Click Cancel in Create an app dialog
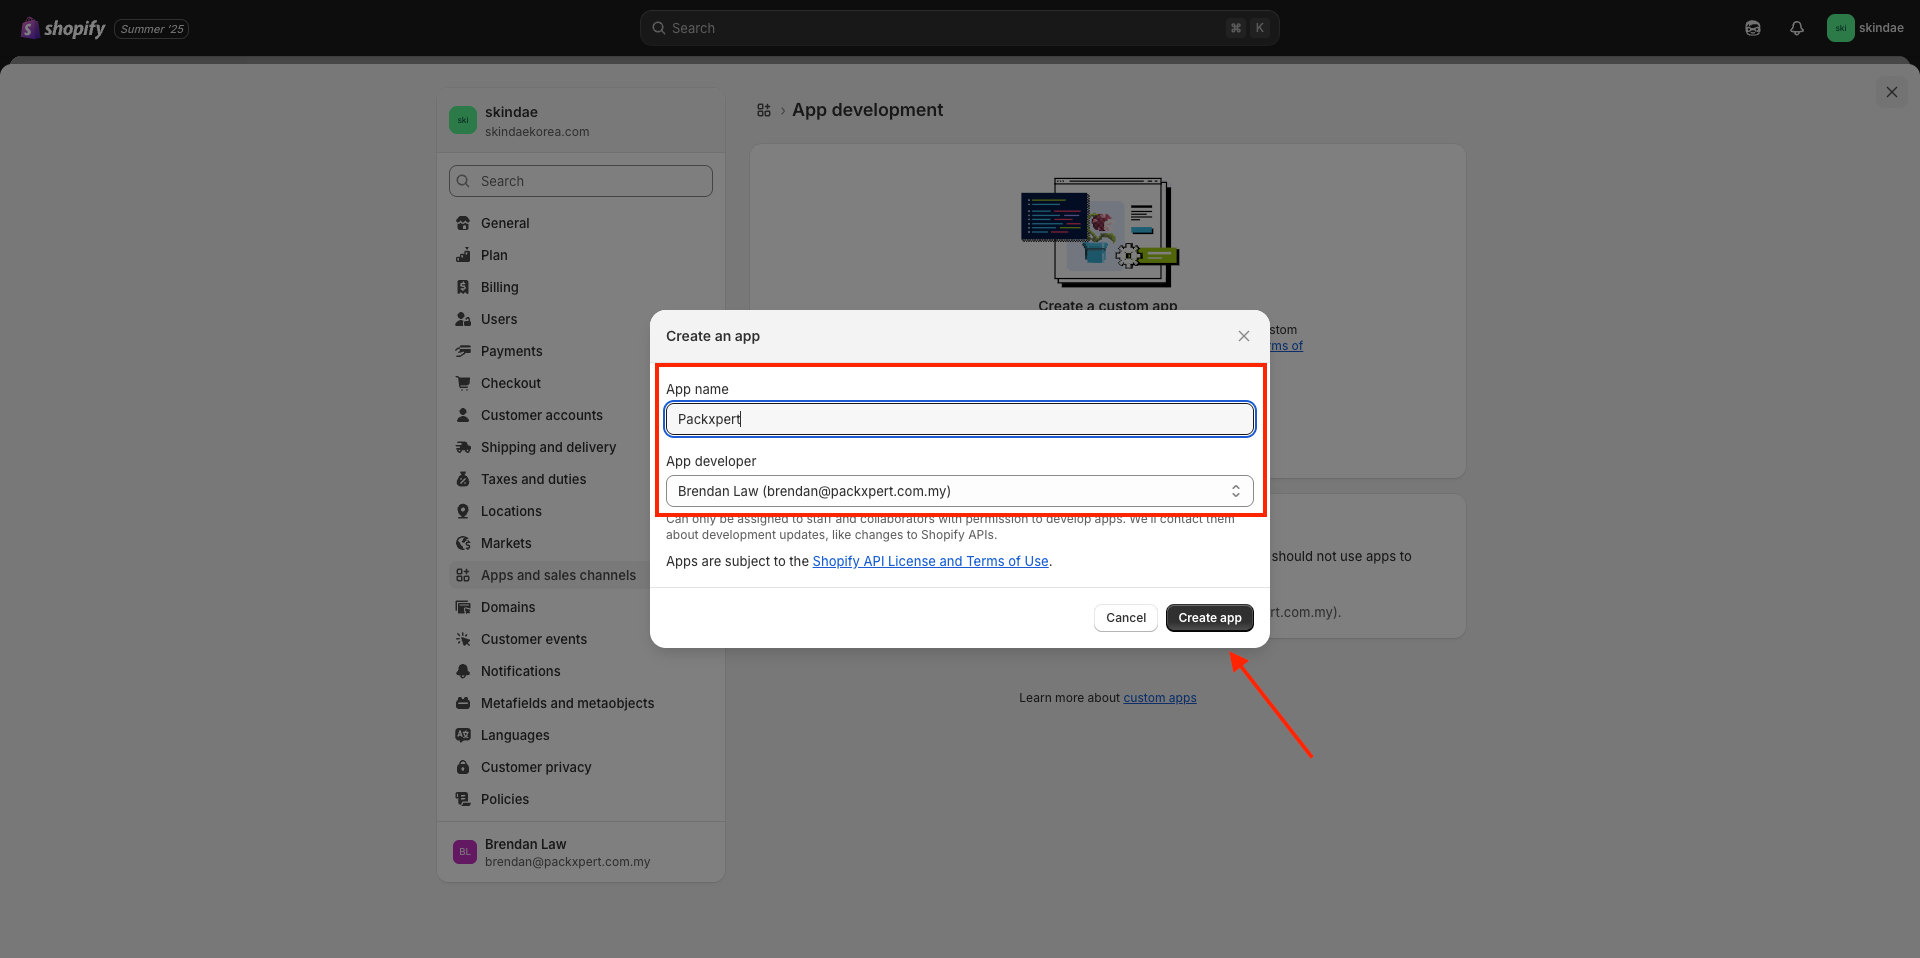 1126,618
